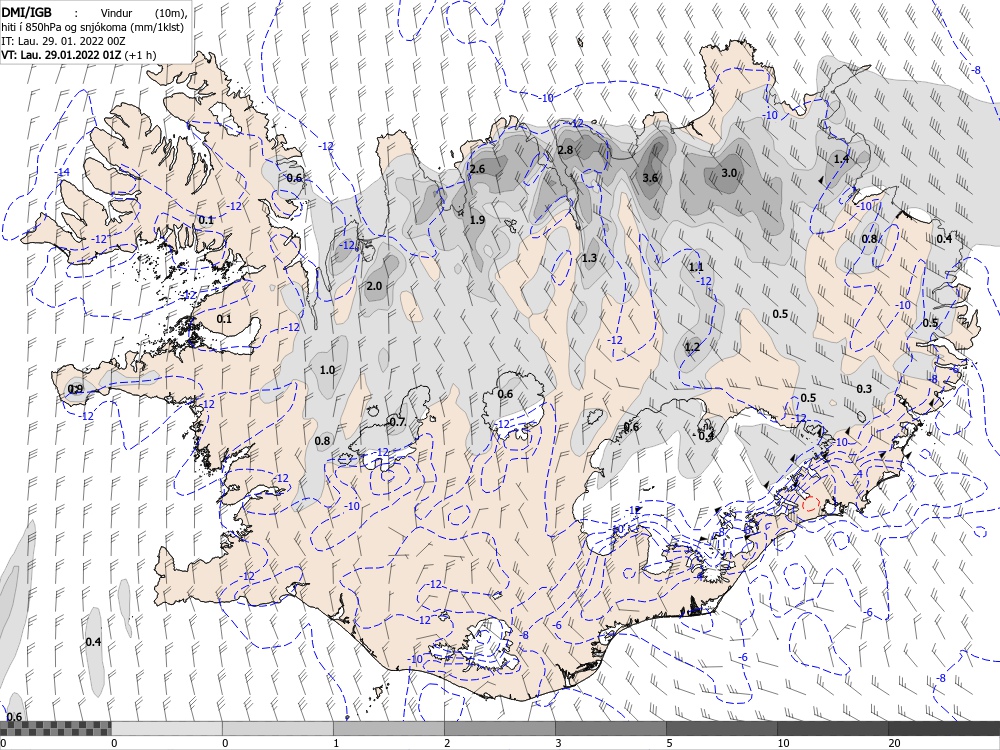Click the 3.0 snowfall value

(729, 173)
